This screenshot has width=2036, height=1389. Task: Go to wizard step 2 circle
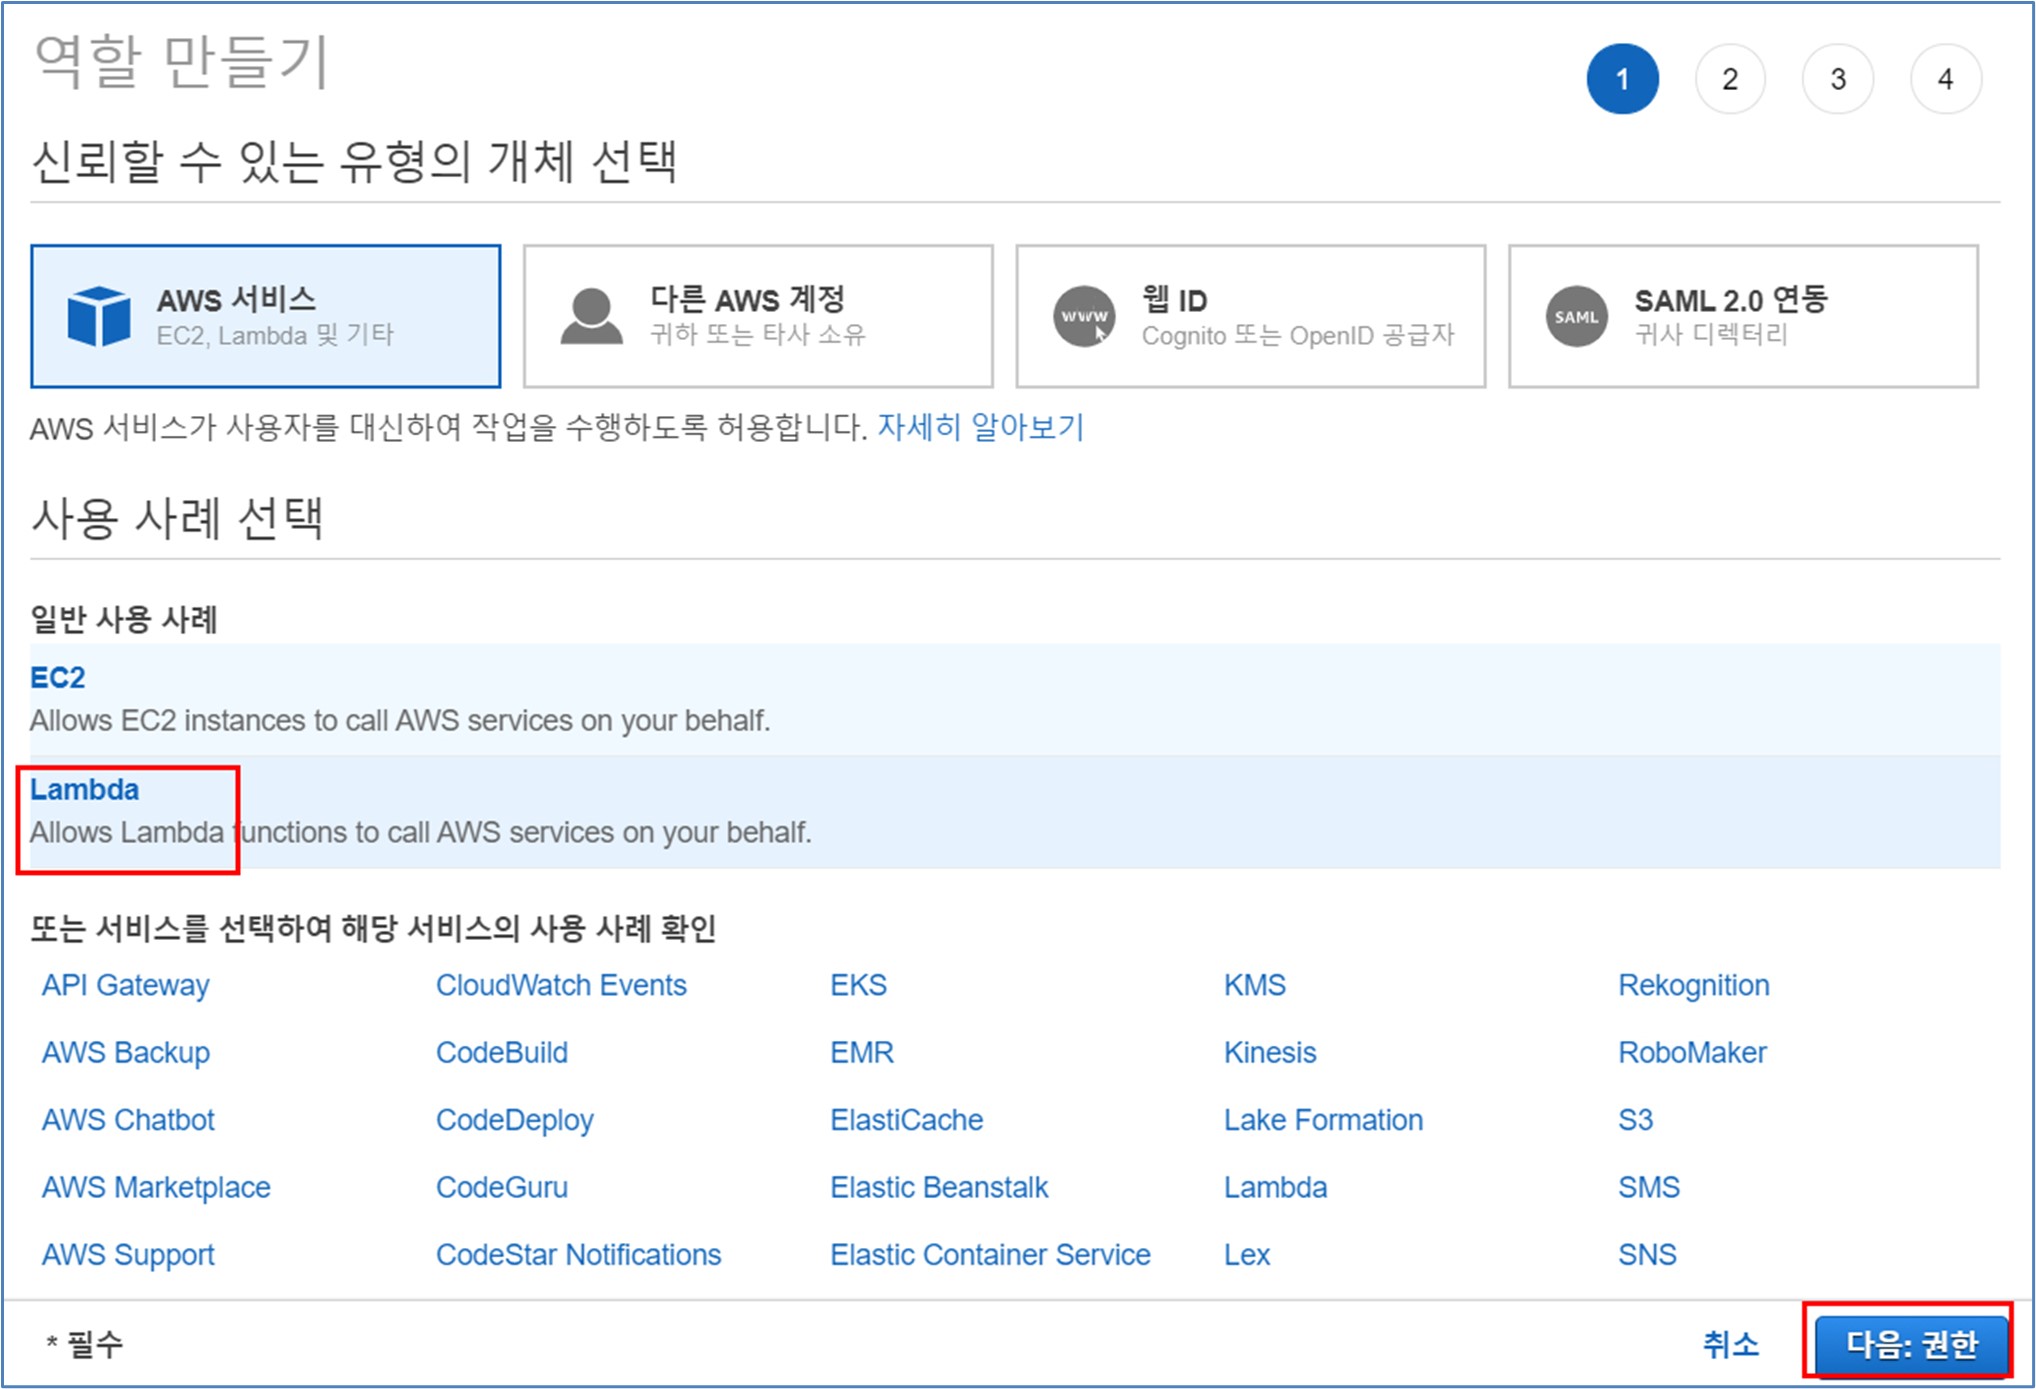coord(1730,79)
